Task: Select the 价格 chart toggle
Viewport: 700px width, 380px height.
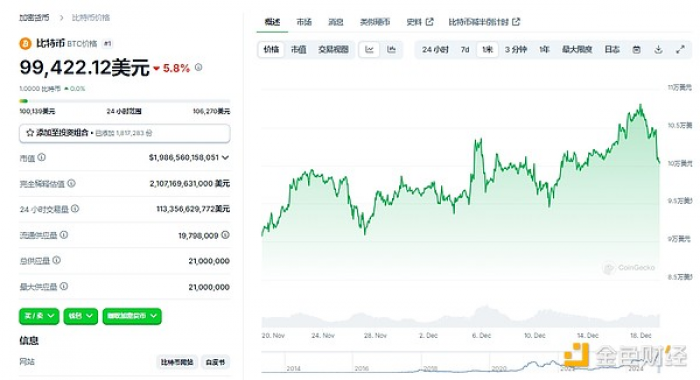Action: tap(271, 50)
